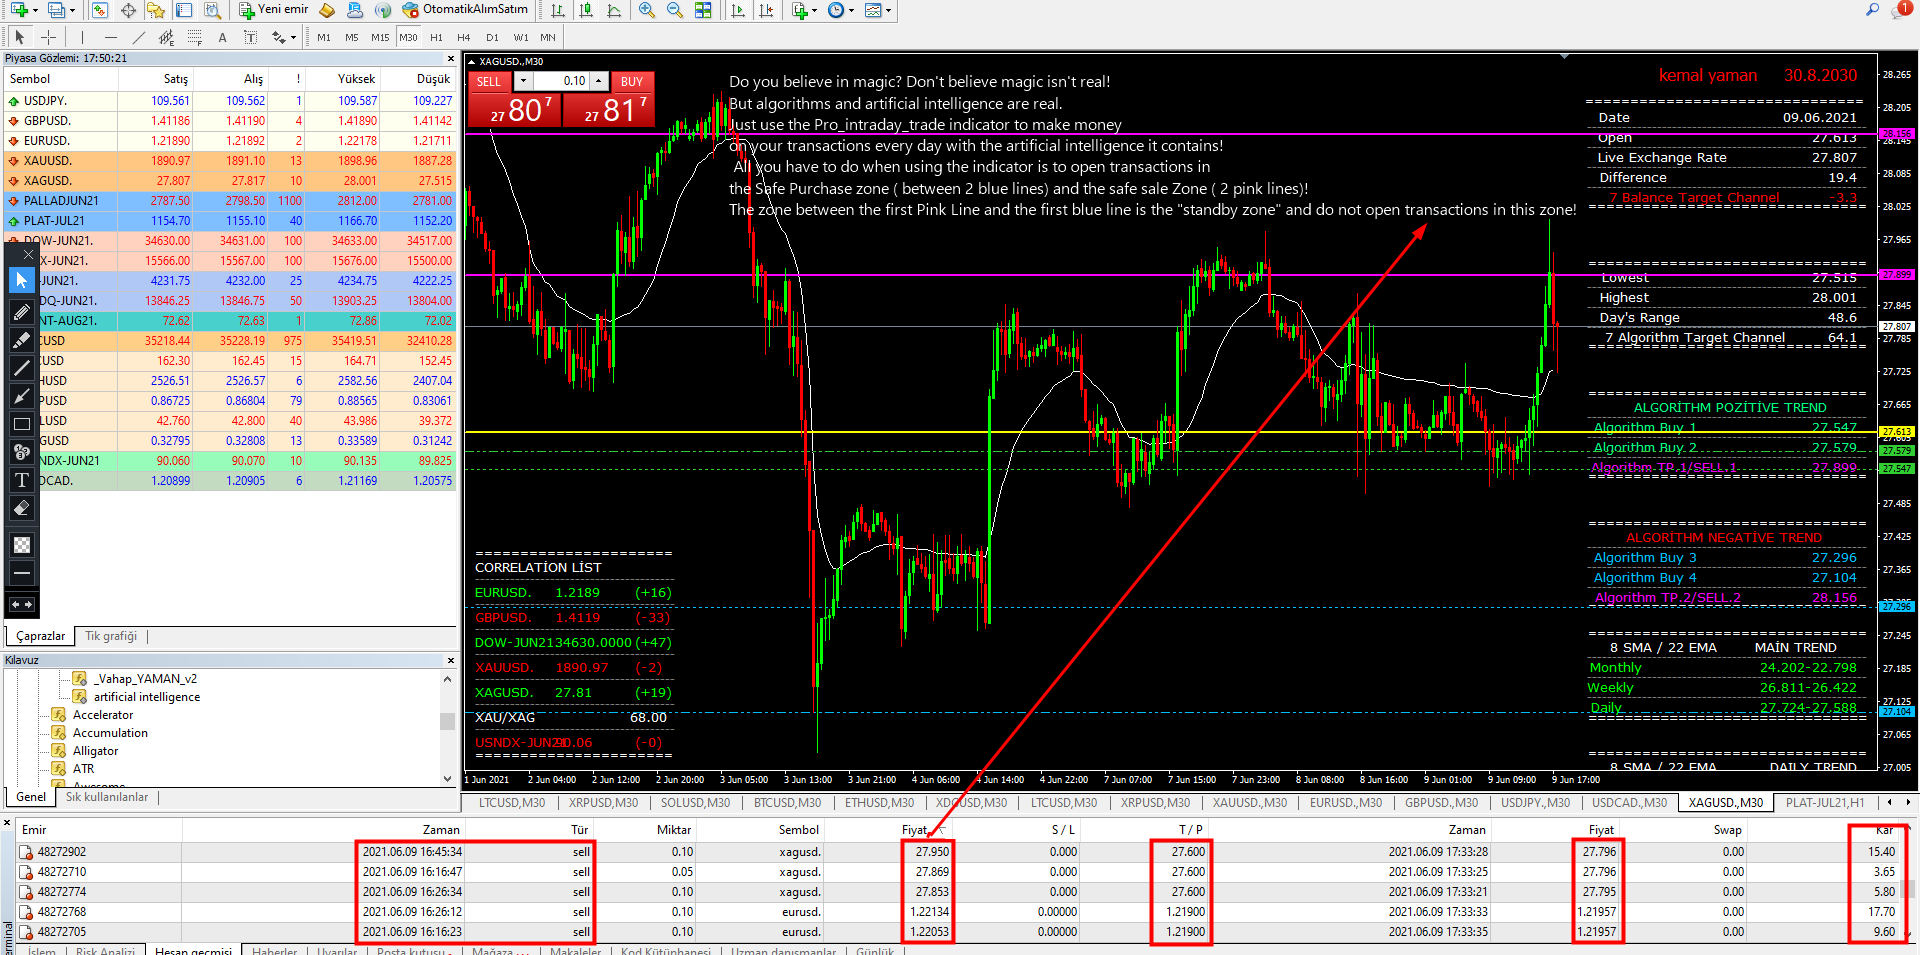The height and width of the screenshot is (955, 1920).
Task: Open the Signals broadcast icon
Action: coord(383,10)
